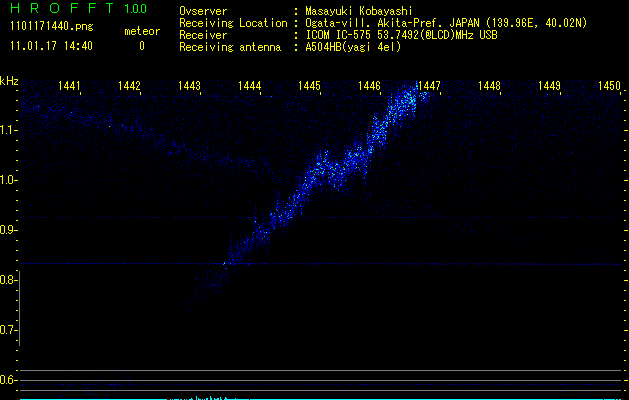Image resolution: width=629 pixels, height=400 pixels.
Task: Click time axis marker 1444
Action: (250, 85)
